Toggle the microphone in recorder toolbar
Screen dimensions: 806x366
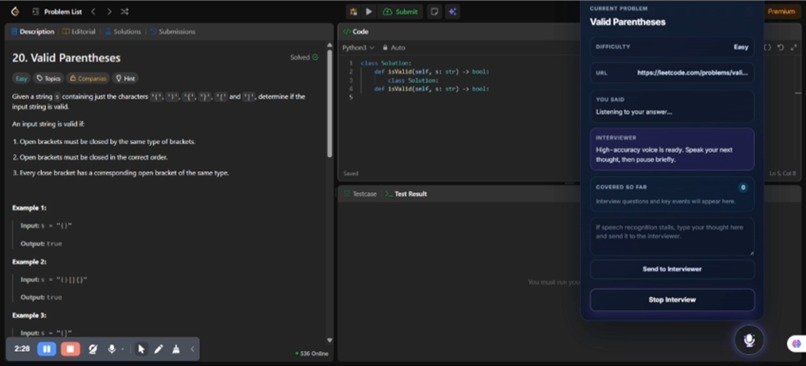[111, 350]
